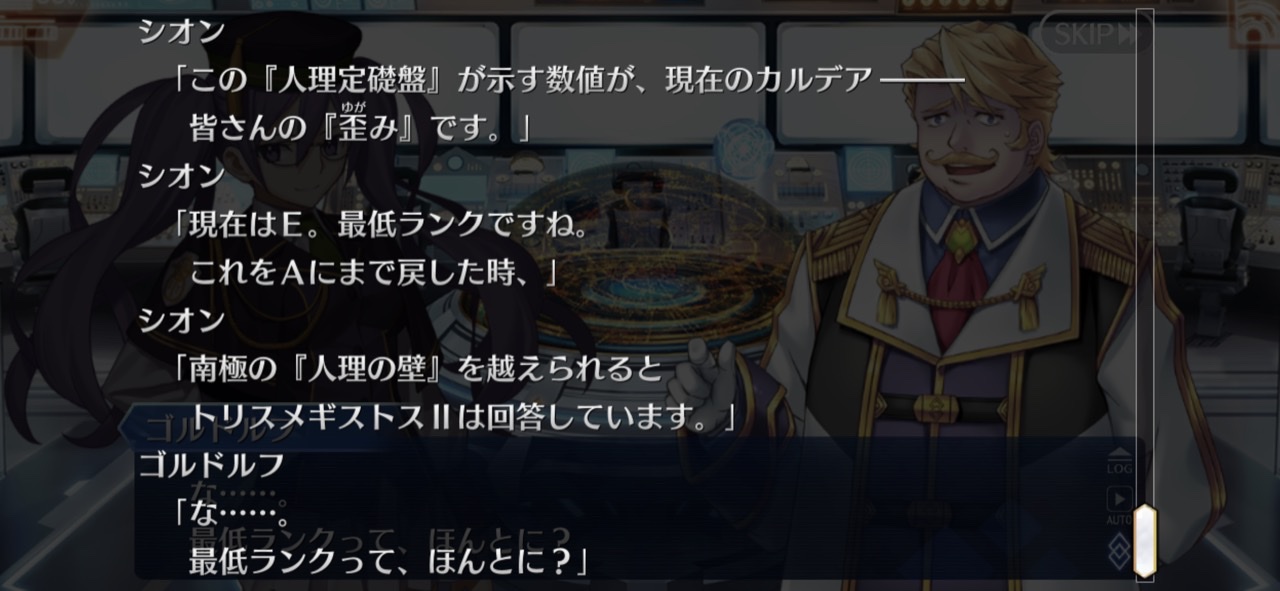Screen dimensions: 1280x591
Task: Click the double-diamond icon below AUTO
Action: tap(1119, 548)
